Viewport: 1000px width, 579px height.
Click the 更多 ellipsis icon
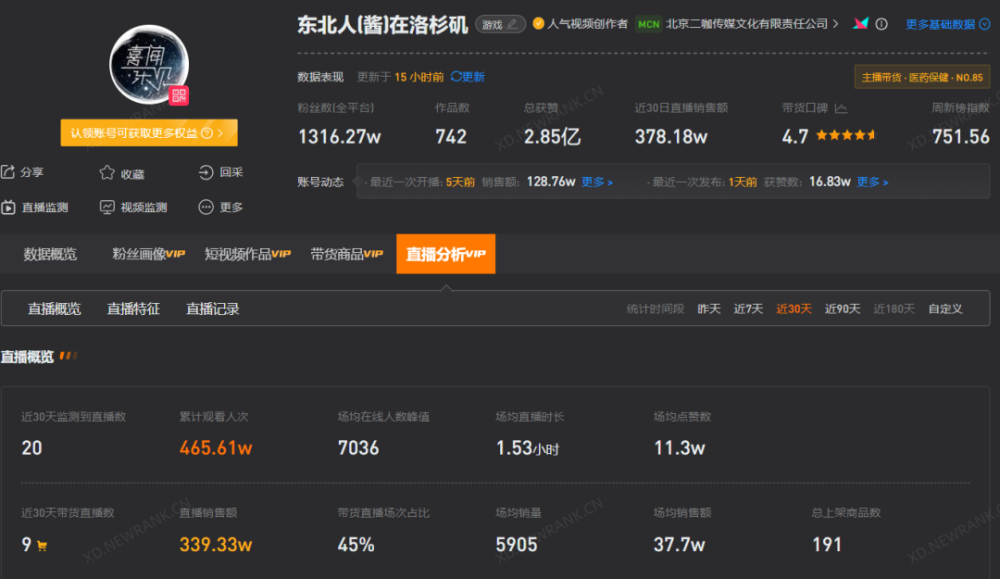(x=205, y=207)
